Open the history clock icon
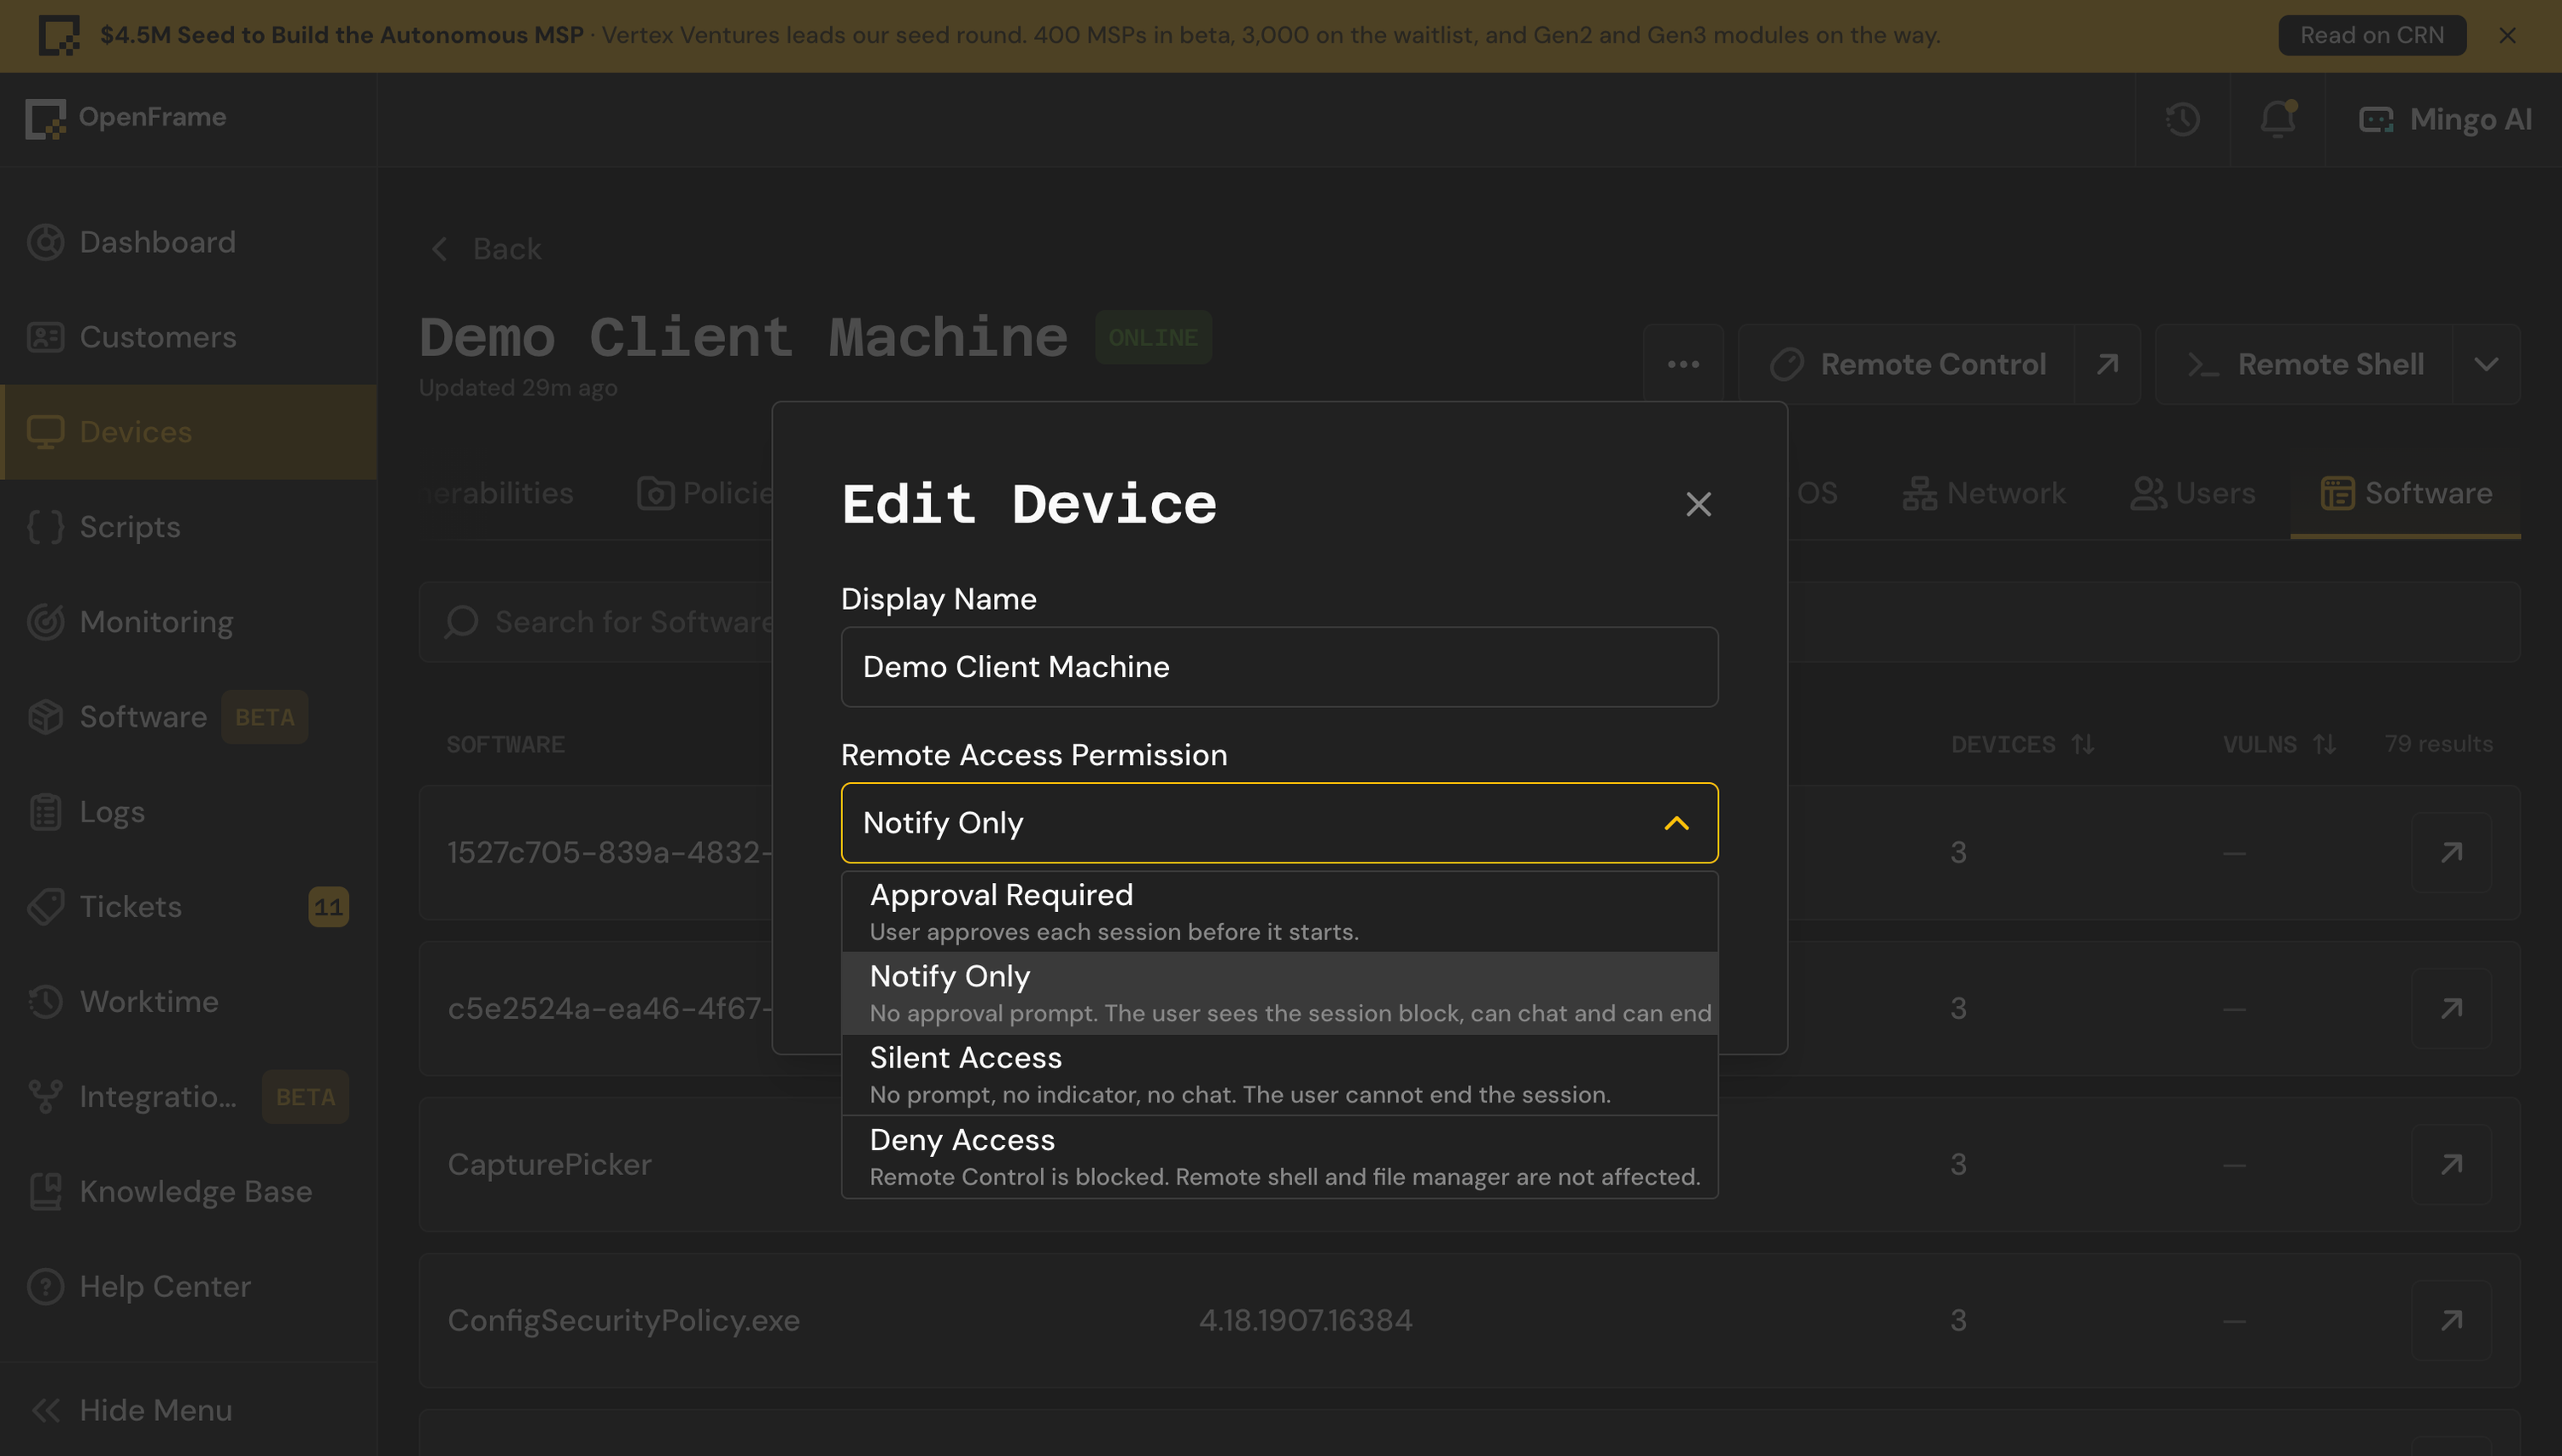Image resolution: width=2562 pixels, height=1456 pixels. [x=2182, y=119]
